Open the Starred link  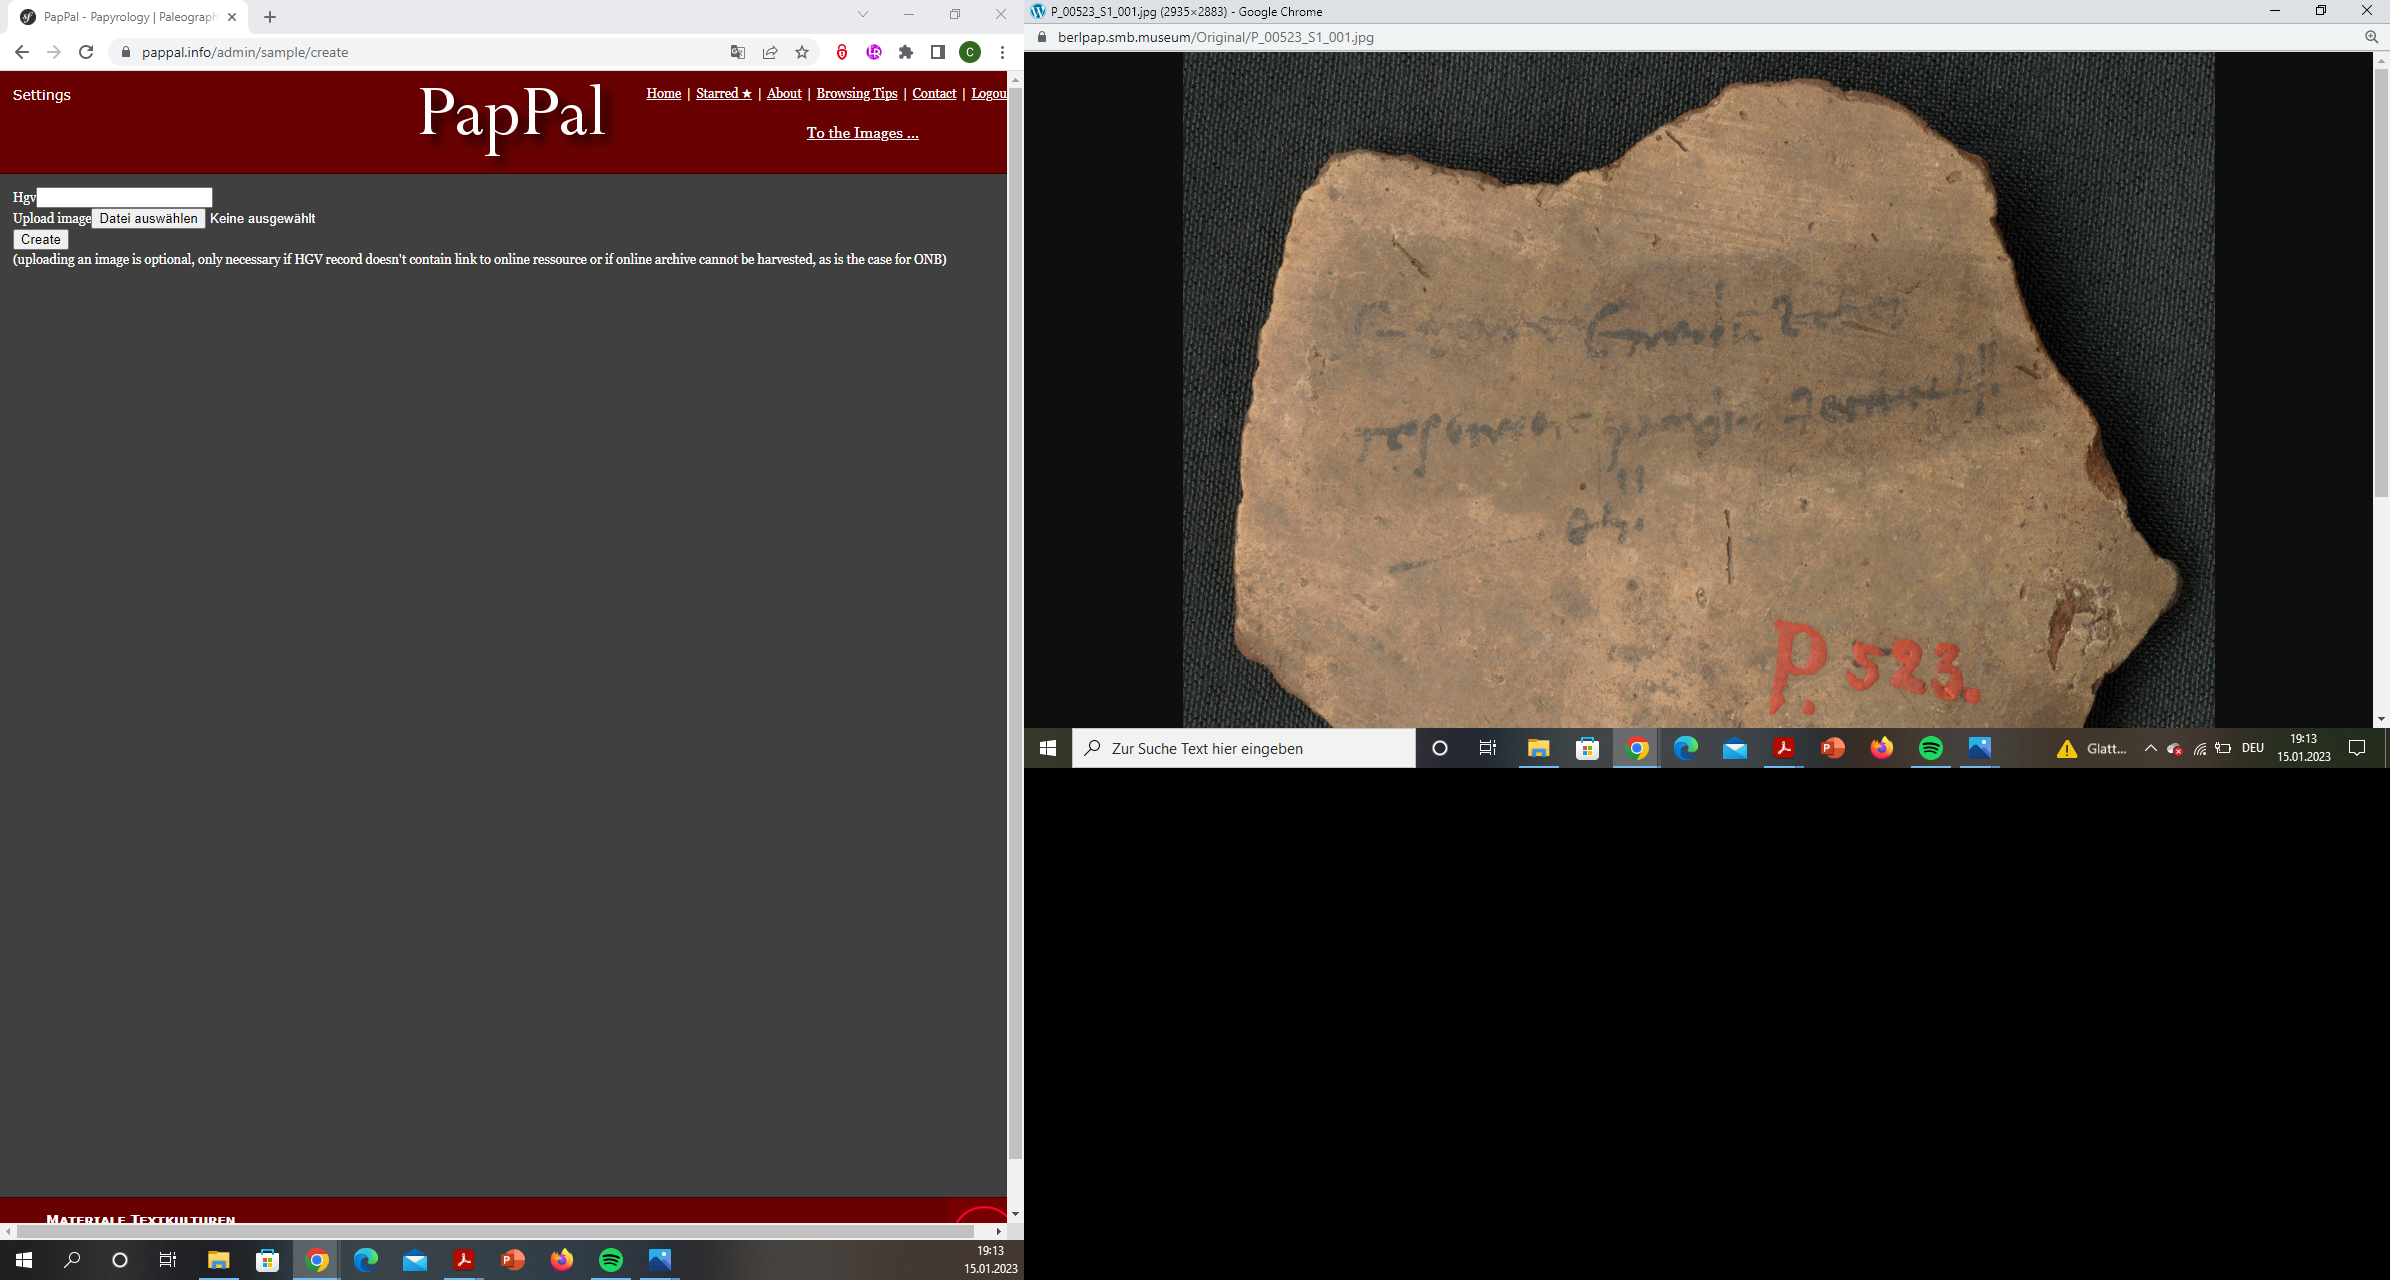pos(724,93)
